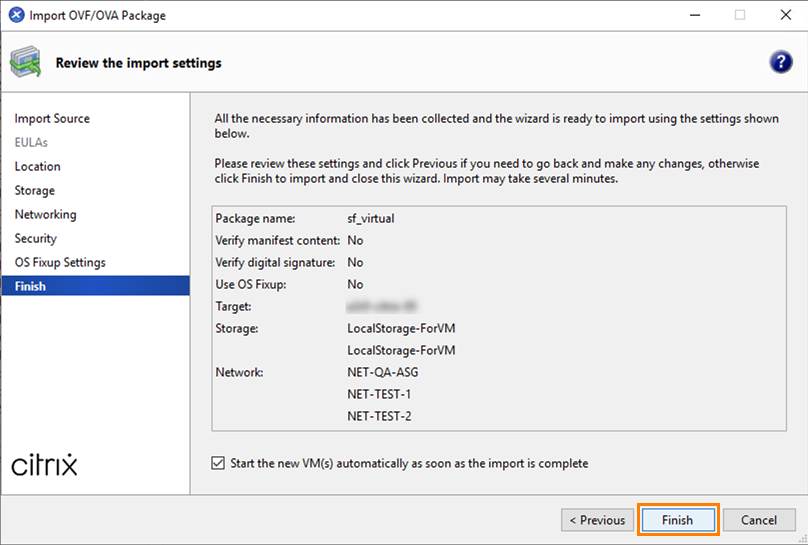Go to the Import Source step
The width and height of the screenshot is (808, 545).
pyautogui.click(x=52, y=118)
